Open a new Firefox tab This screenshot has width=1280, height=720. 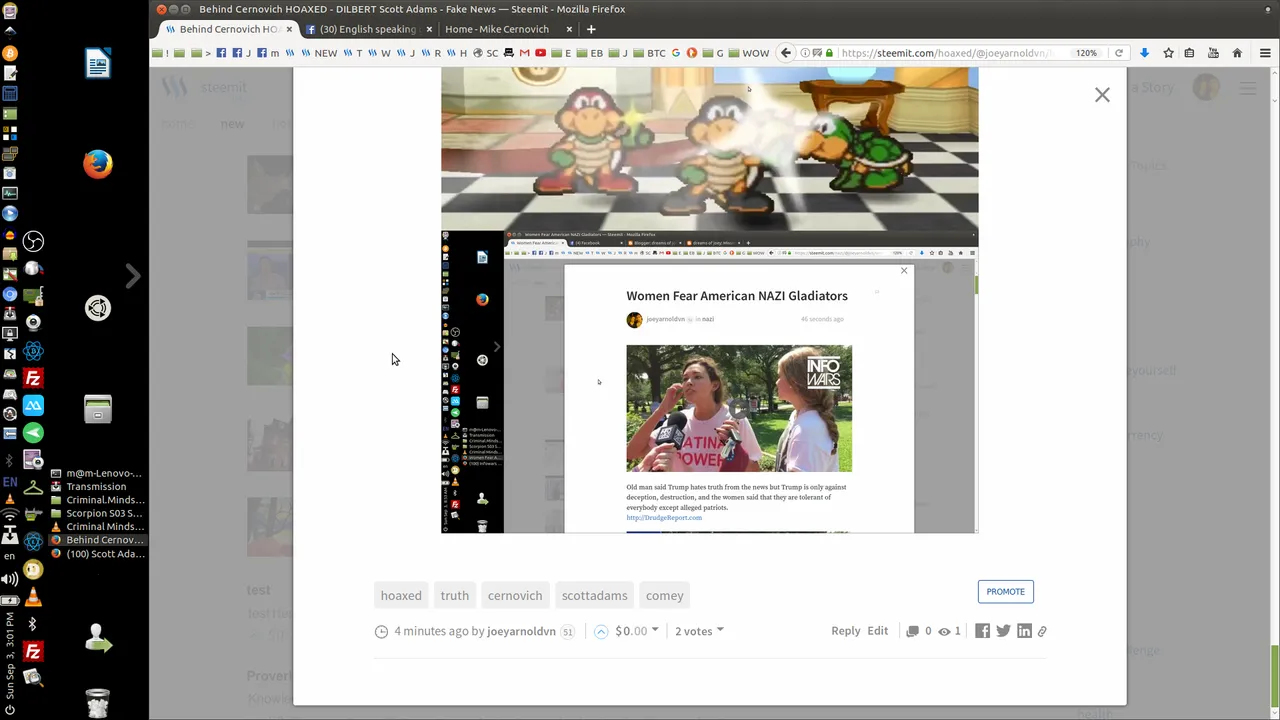tap(591, 29)
